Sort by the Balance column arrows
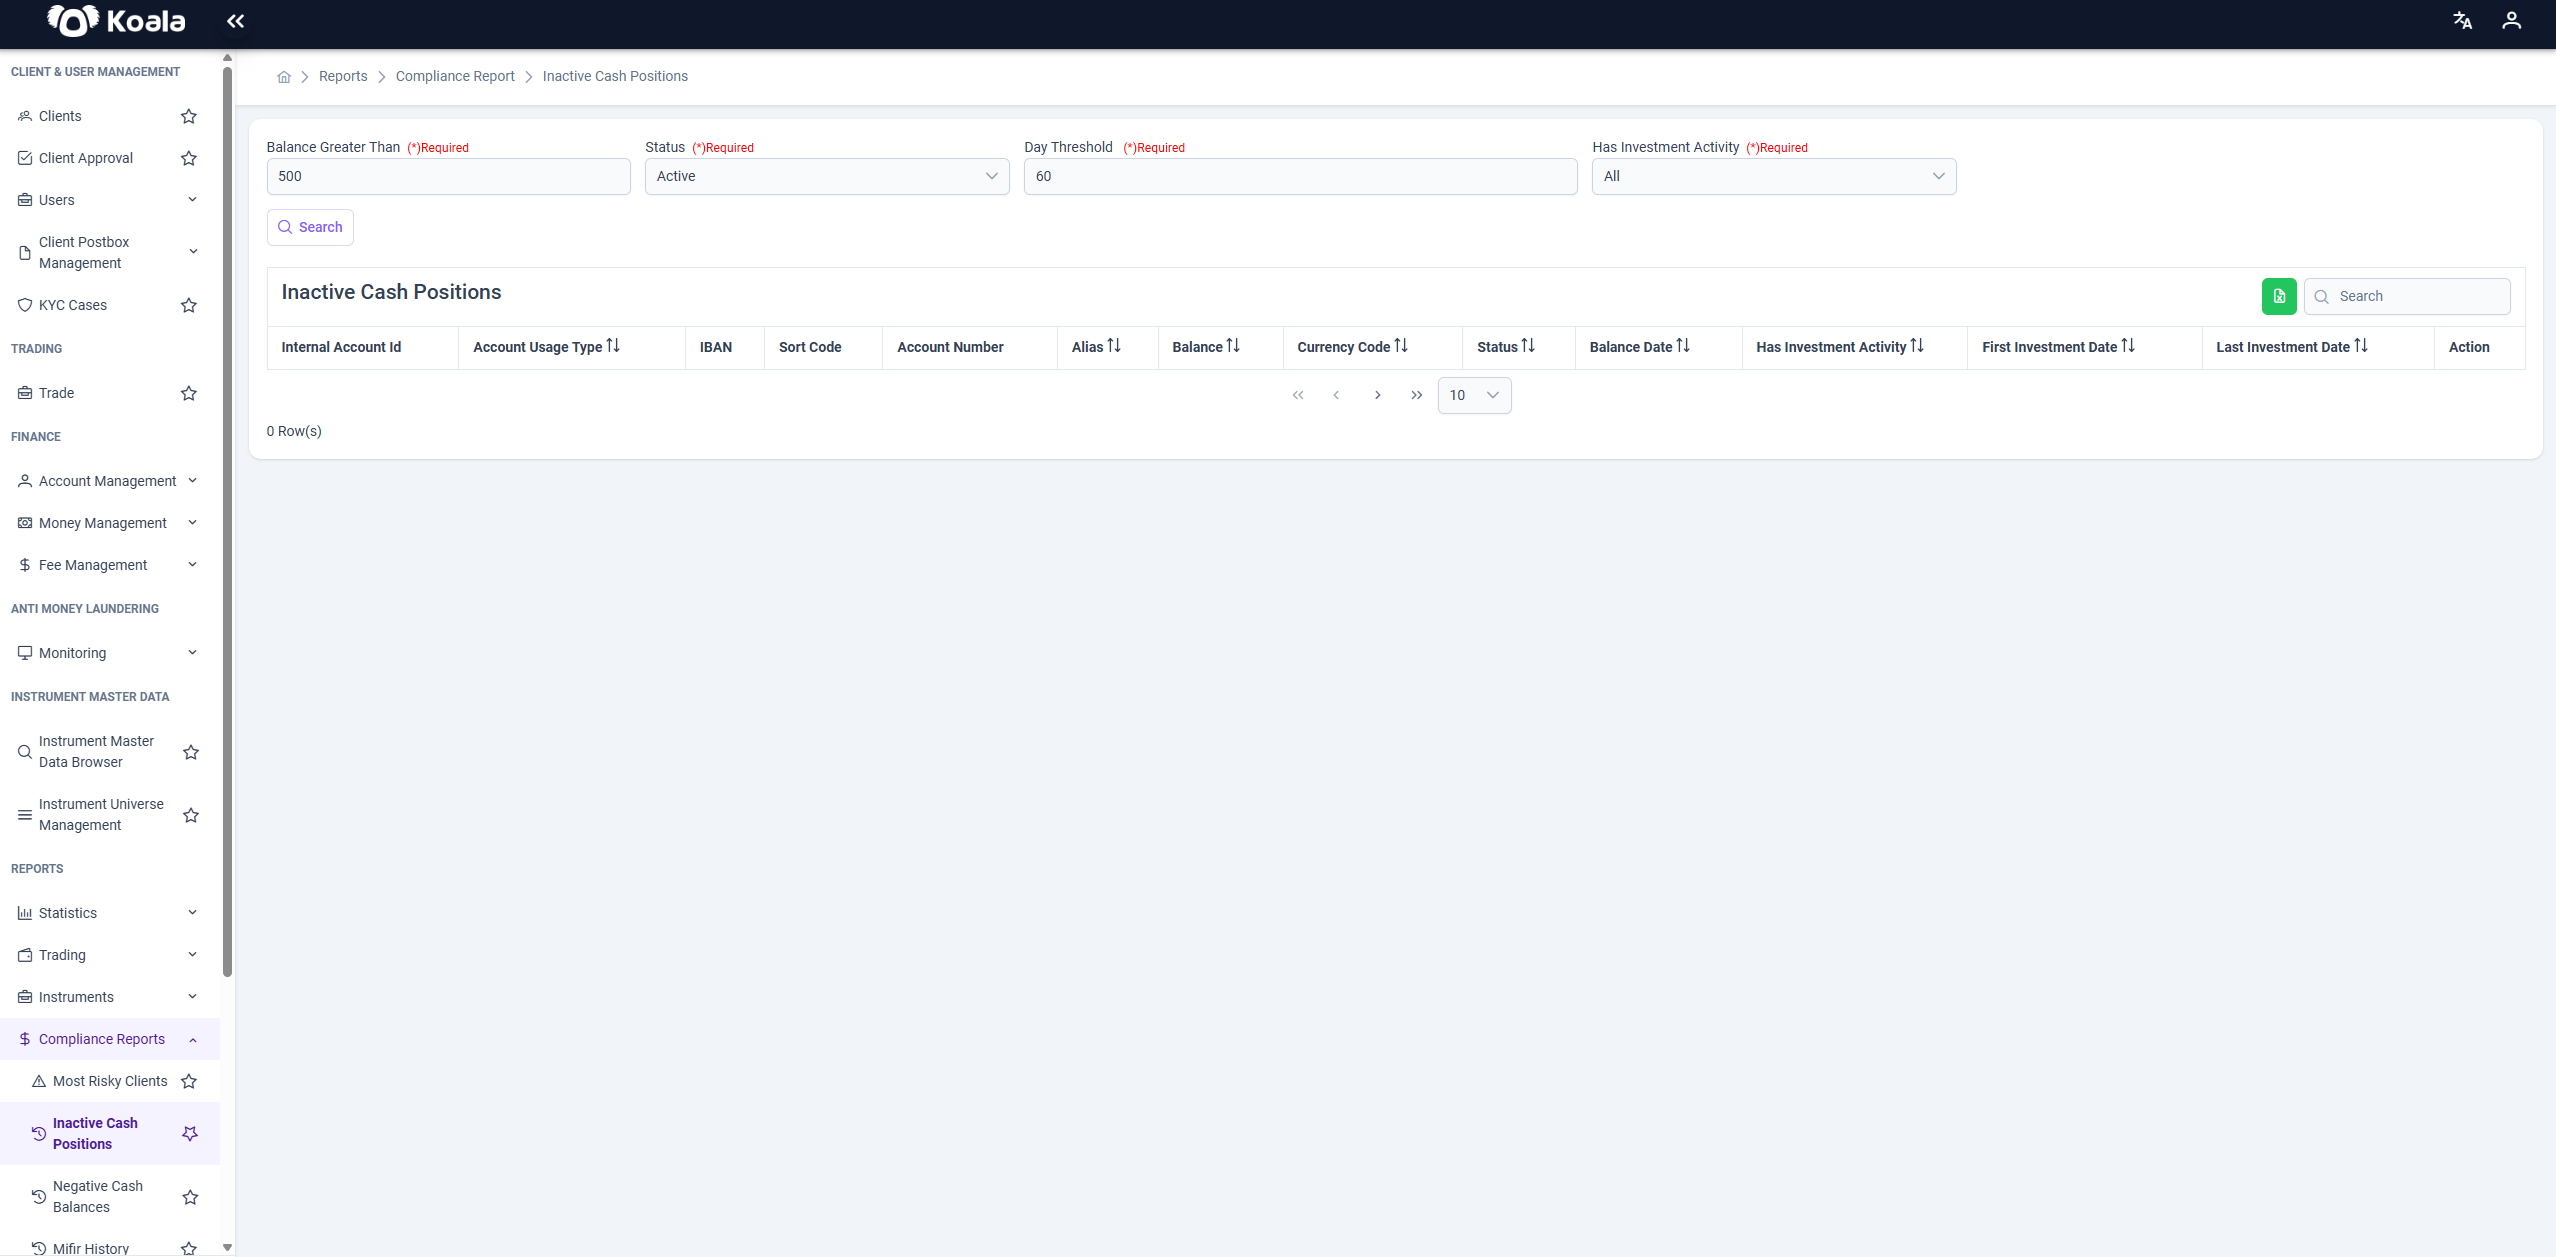This screenshot has height=1257, width=2556. point(1233,346)
